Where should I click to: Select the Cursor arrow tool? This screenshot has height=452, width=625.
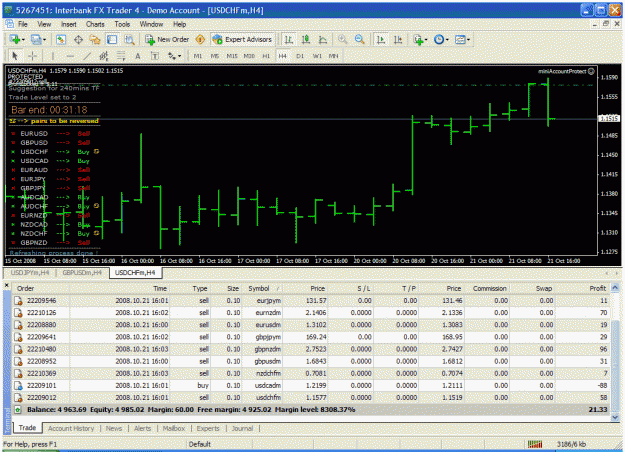tap(15, 56)
